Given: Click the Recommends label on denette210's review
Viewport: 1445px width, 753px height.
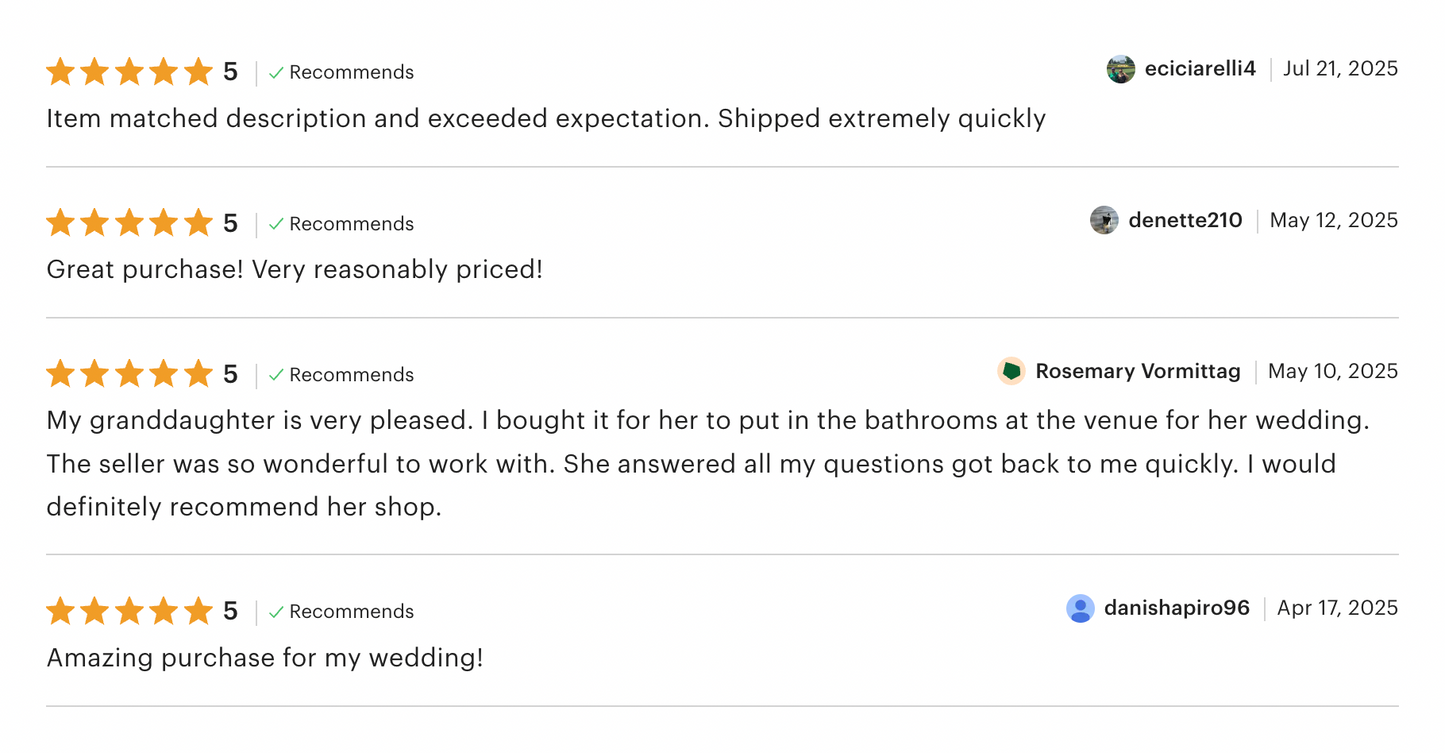Looking at the screenshot, I should (351, 224).
